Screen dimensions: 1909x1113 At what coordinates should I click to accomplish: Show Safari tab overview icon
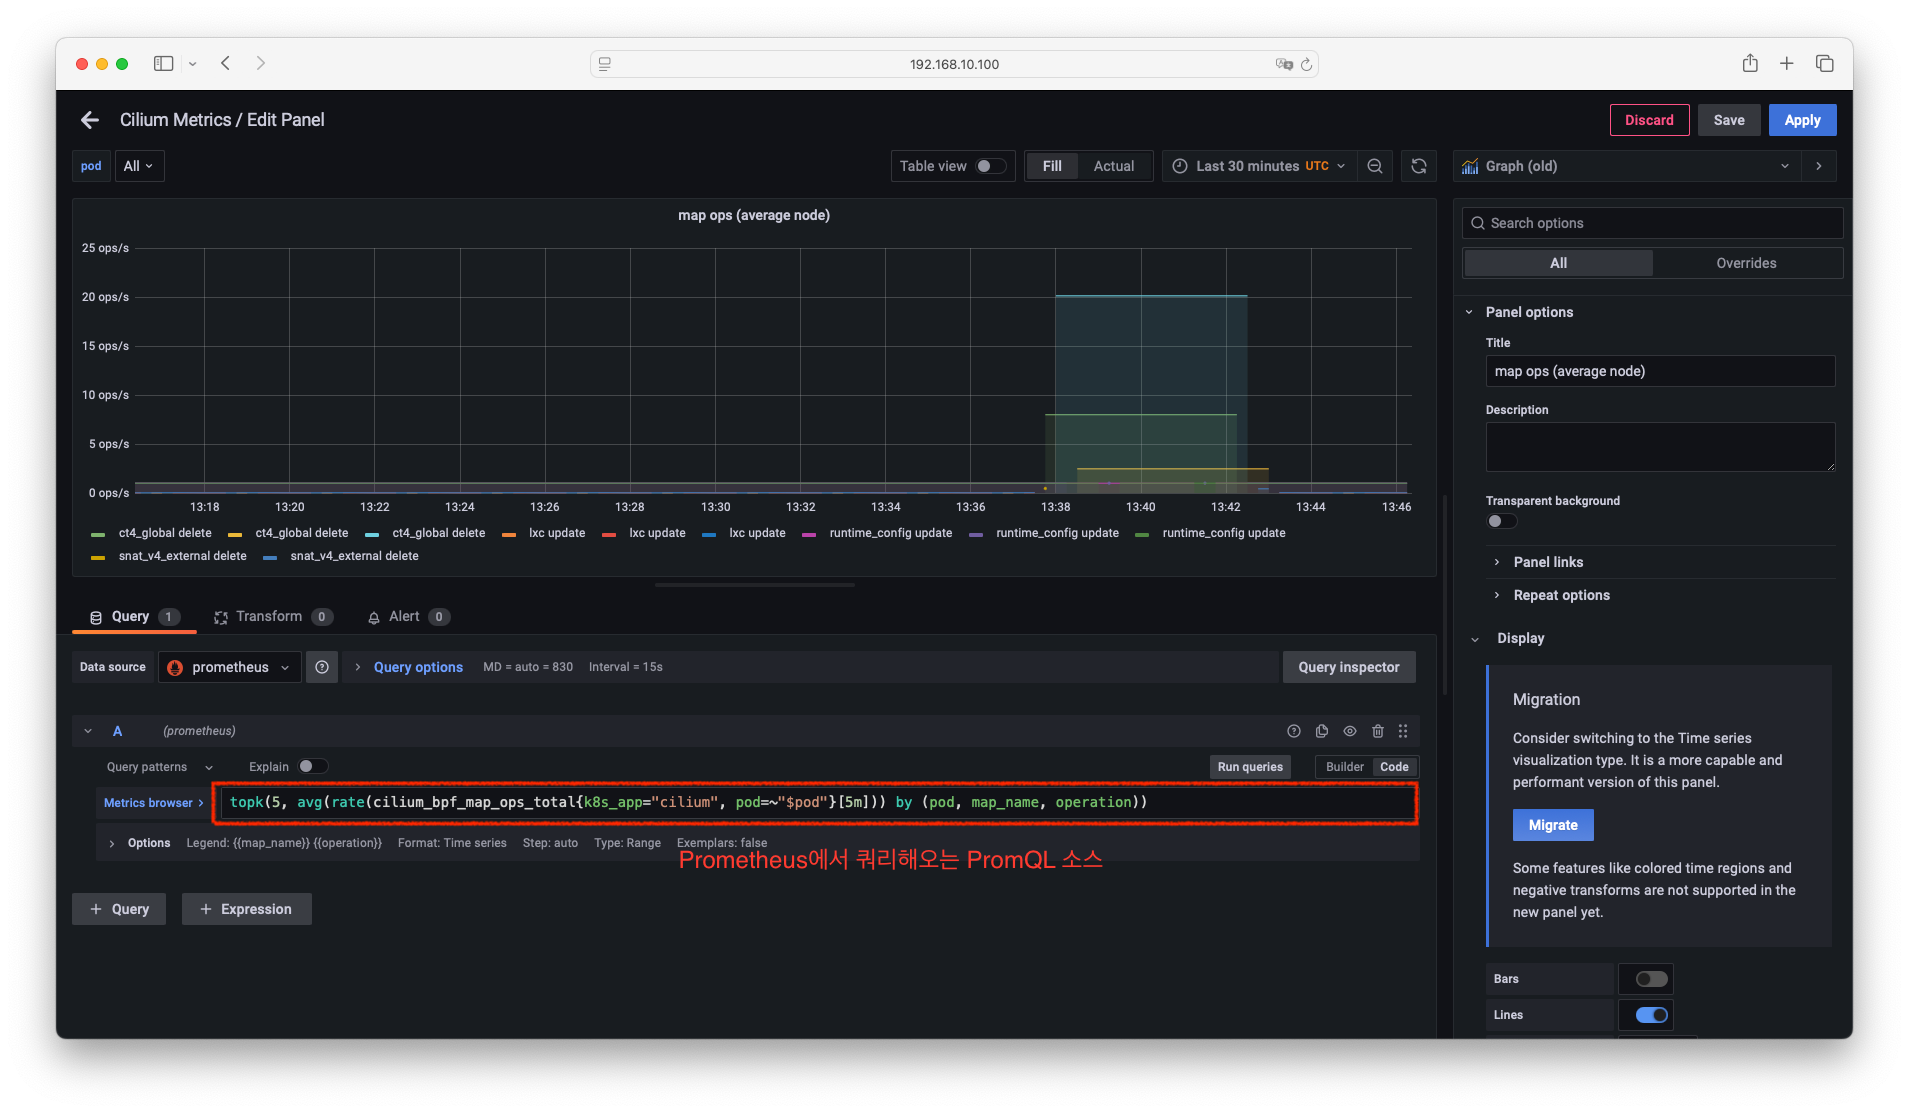point(1825,63)
